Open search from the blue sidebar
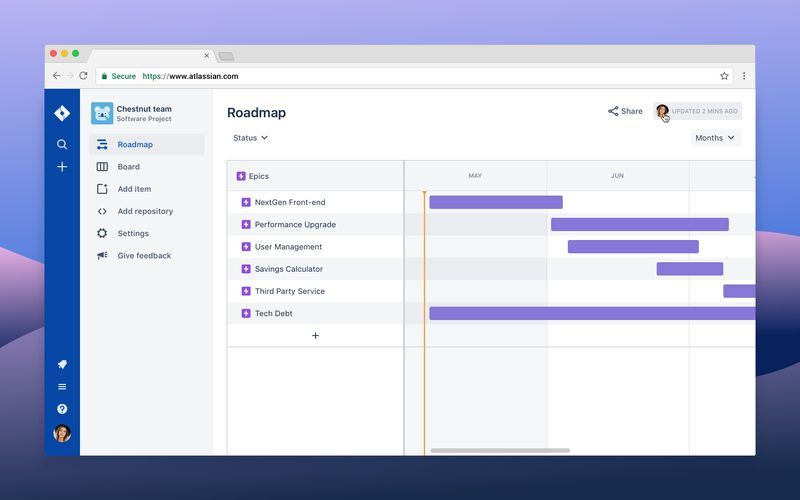 [62, 144]
